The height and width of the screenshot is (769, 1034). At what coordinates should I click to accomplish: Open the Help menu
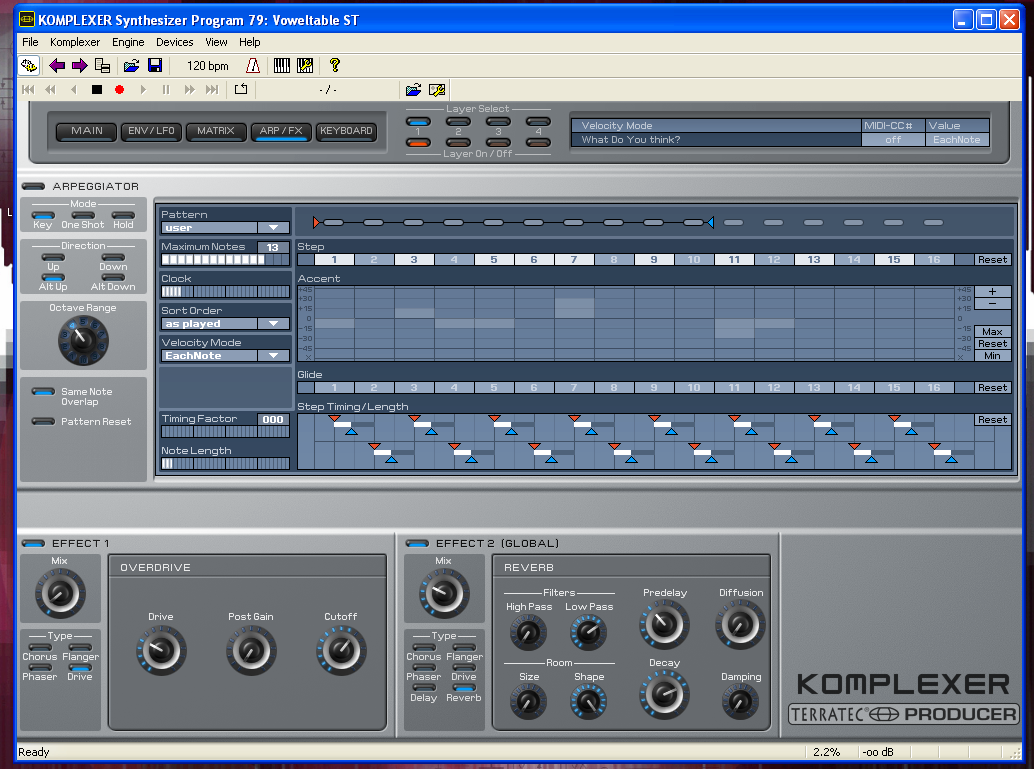tap(249, 42)
